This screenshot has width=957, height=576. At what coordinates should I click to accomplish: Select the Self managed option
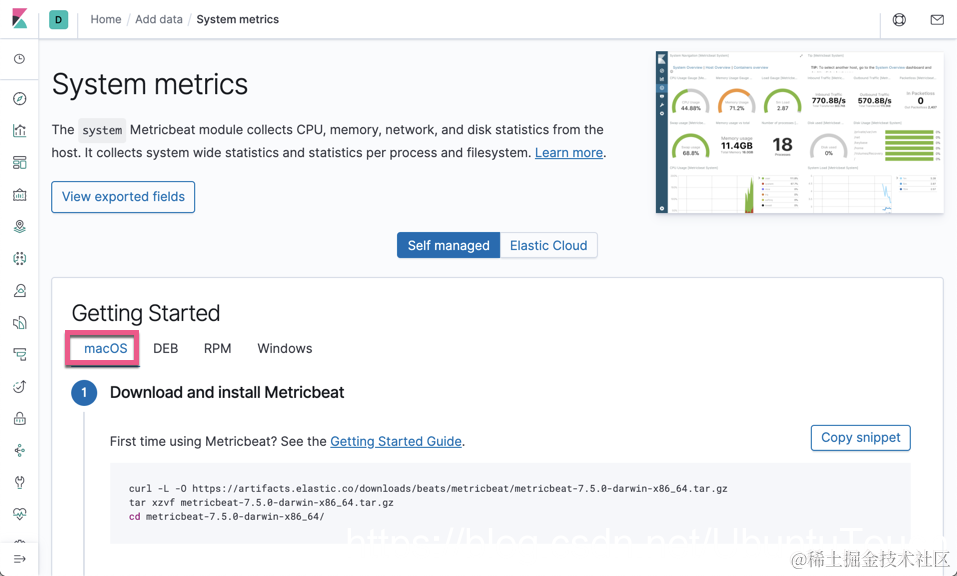(x=449, y=245)
